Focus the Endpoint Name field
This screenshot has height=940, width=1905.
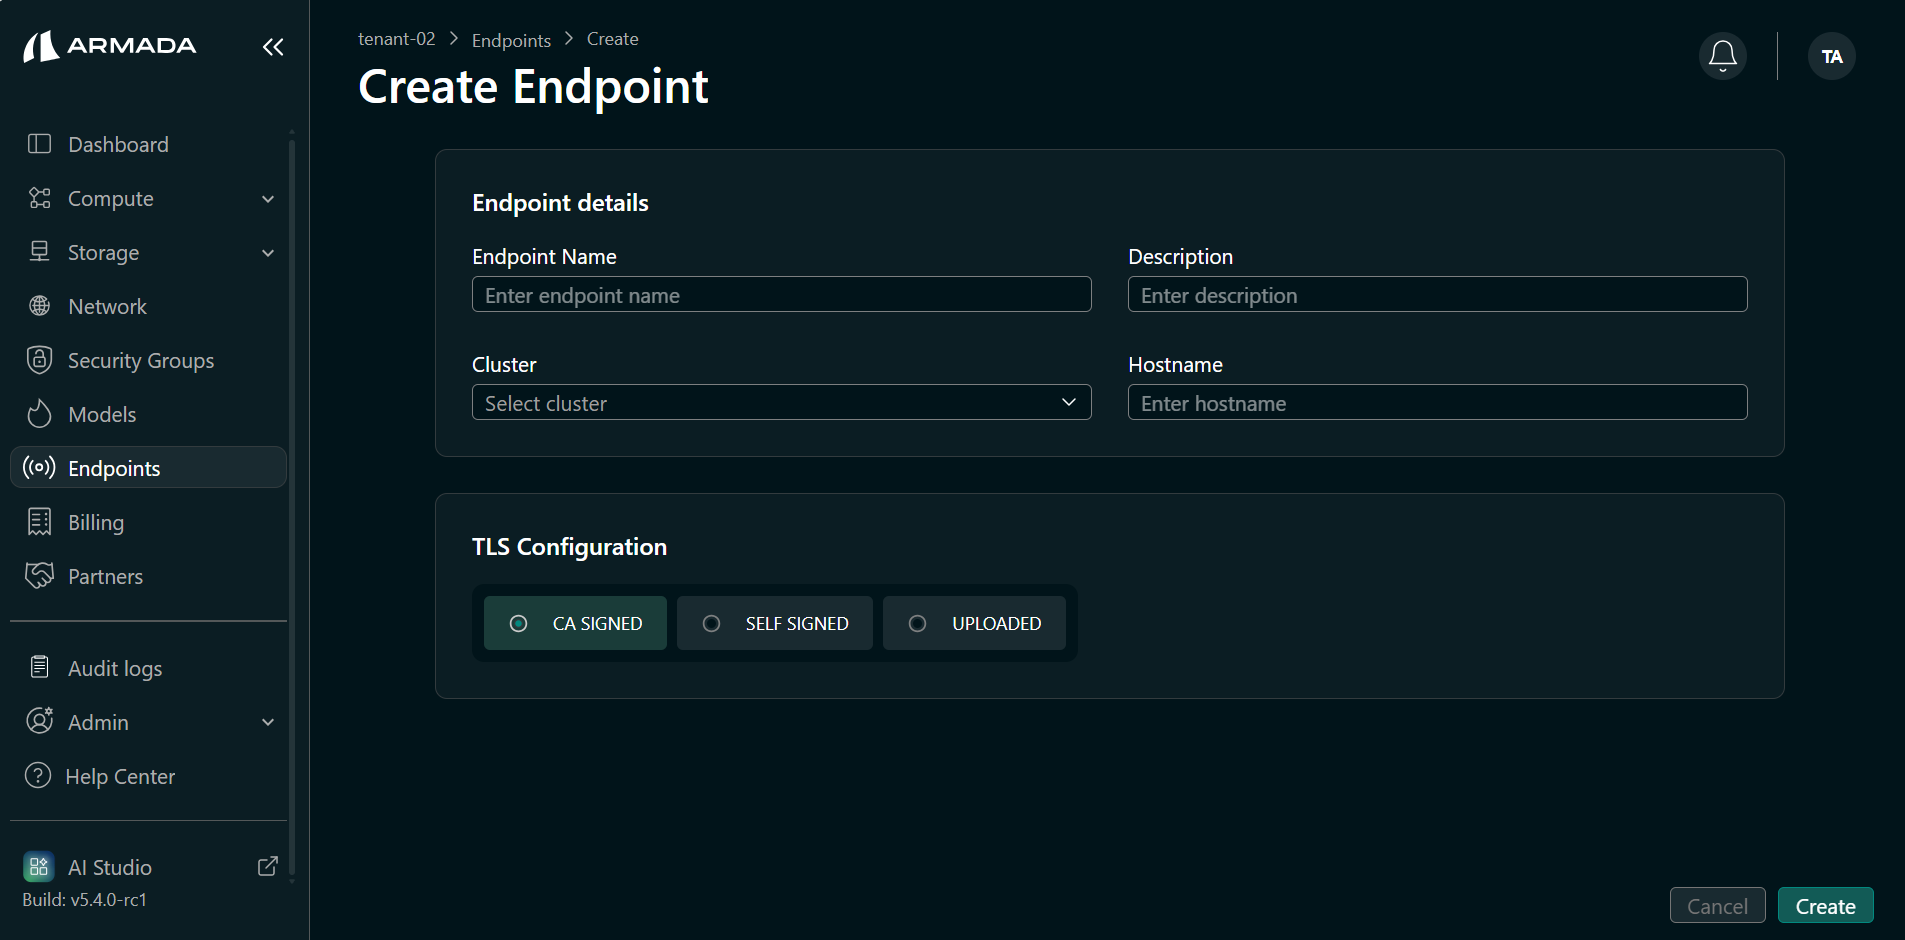point(781,294)
